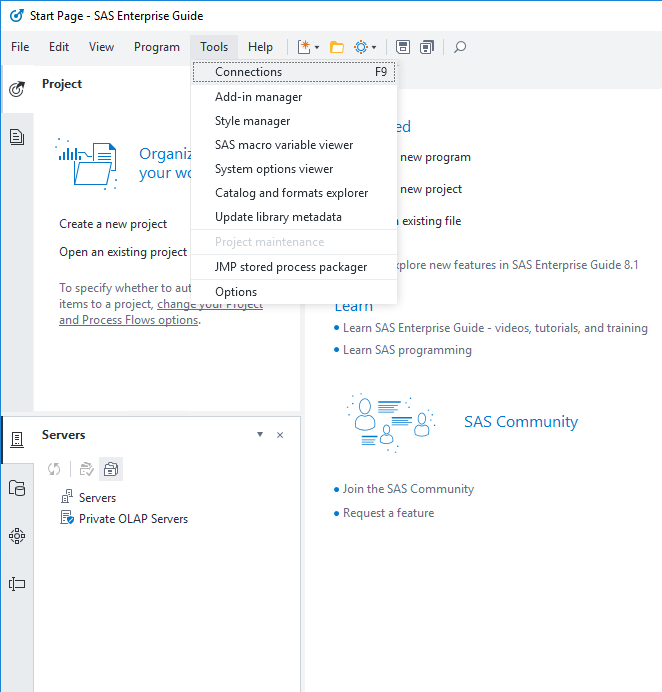Choose Update library metadata
The image size is (662, 692).
(x=294, y=217)
